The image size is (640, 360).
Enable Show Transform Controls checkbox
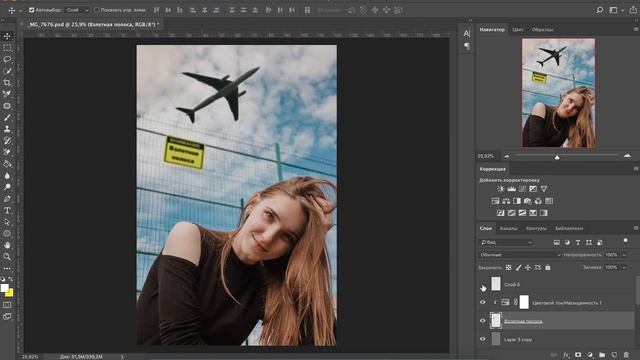click(x=97, y=10)
